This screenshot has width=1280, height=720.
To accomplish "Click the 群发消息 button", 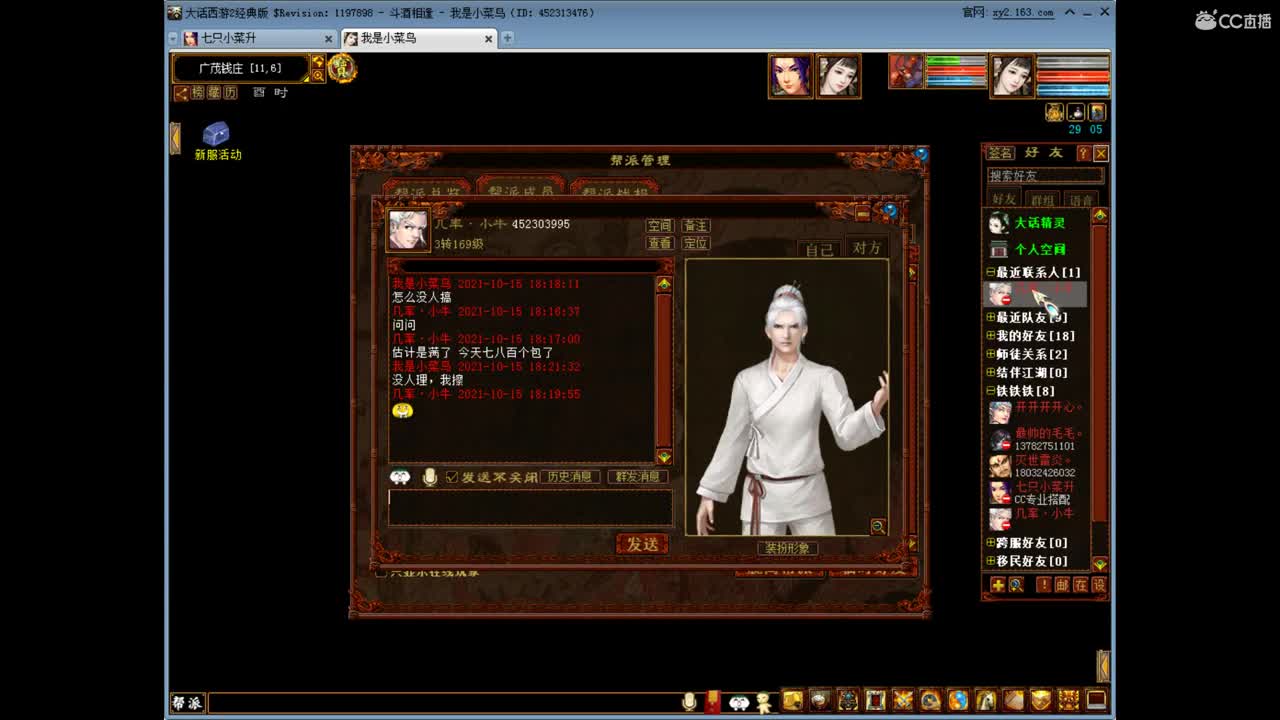I will click(x=637, y=477).
